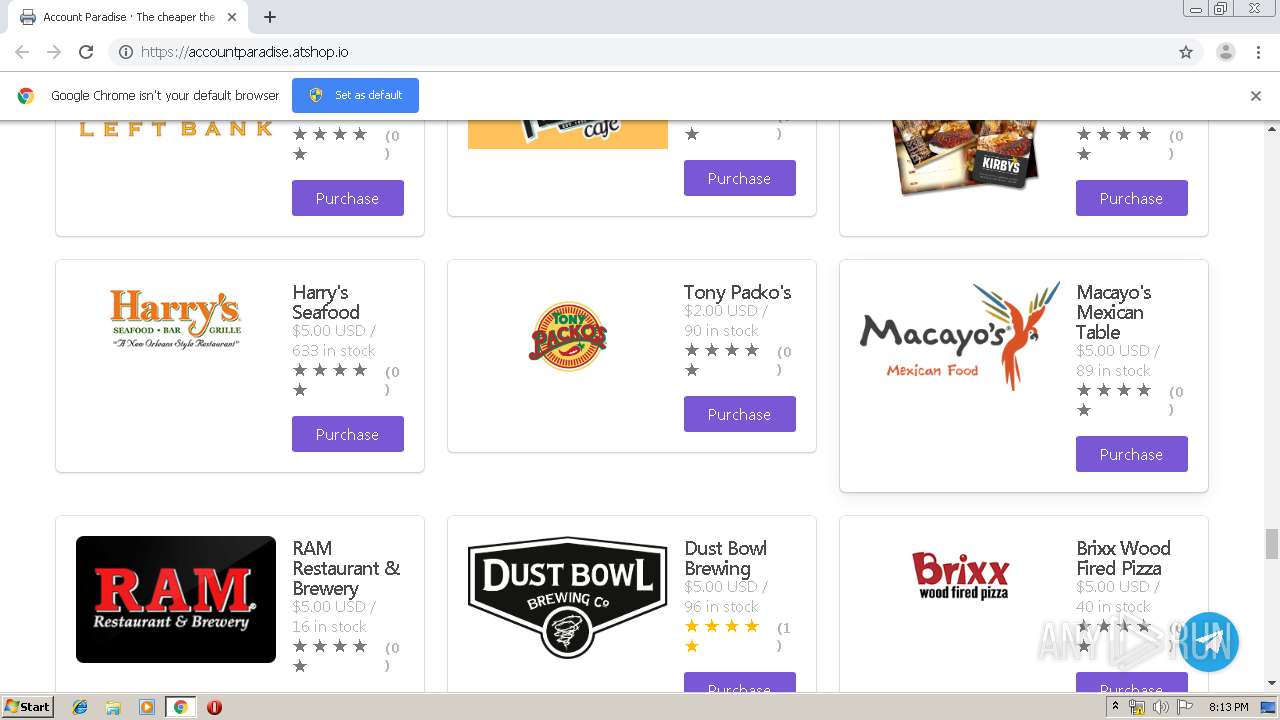View site information icon in address bar
Image resolution: width=1280 pixels, height=720 pixels.
[x=126, y=52]
